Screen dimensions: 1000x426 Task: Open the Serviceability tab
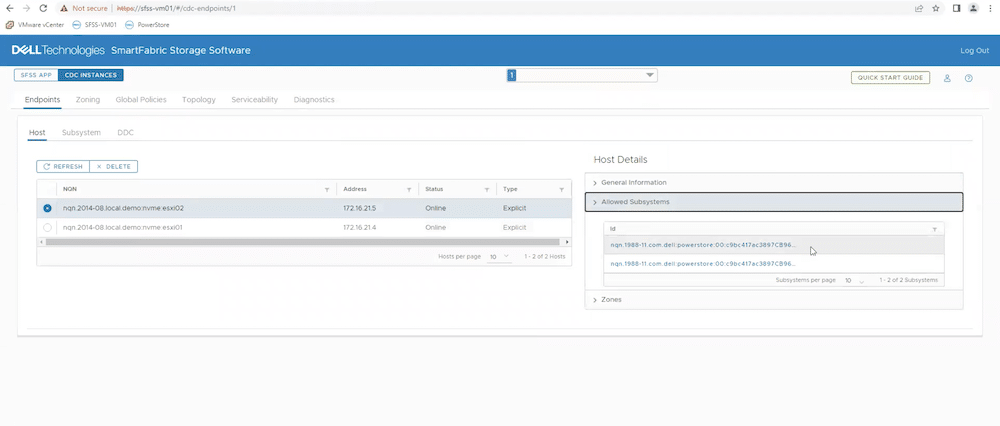tap(254, 99)
